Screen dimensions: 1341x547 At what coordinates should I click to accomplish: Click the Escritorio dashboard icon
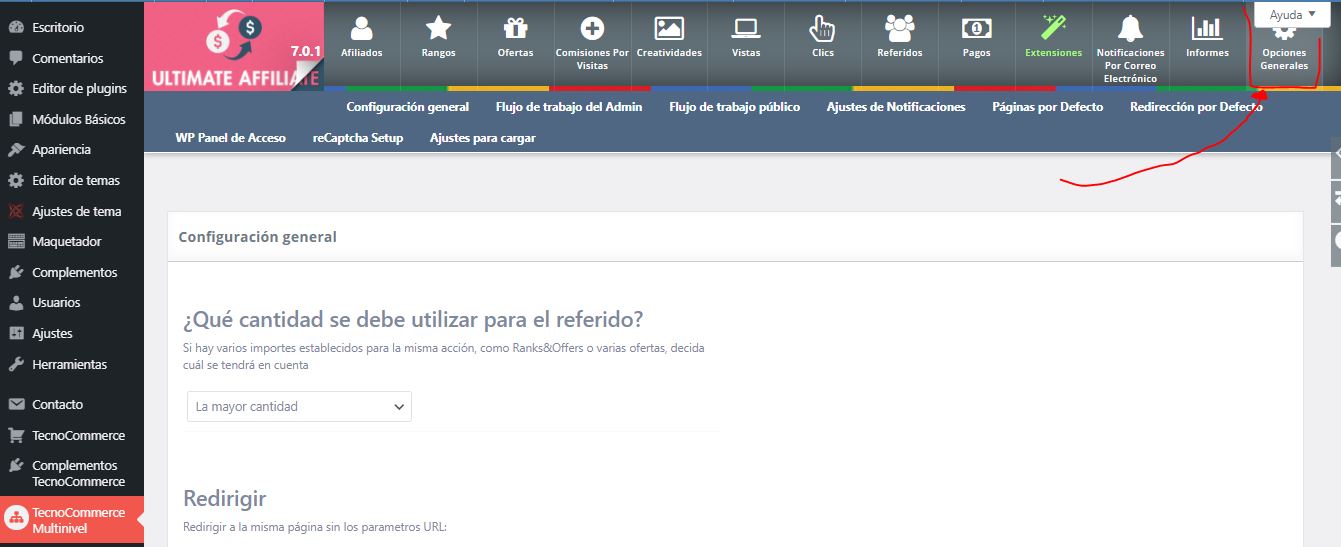[x=16, y=27]
